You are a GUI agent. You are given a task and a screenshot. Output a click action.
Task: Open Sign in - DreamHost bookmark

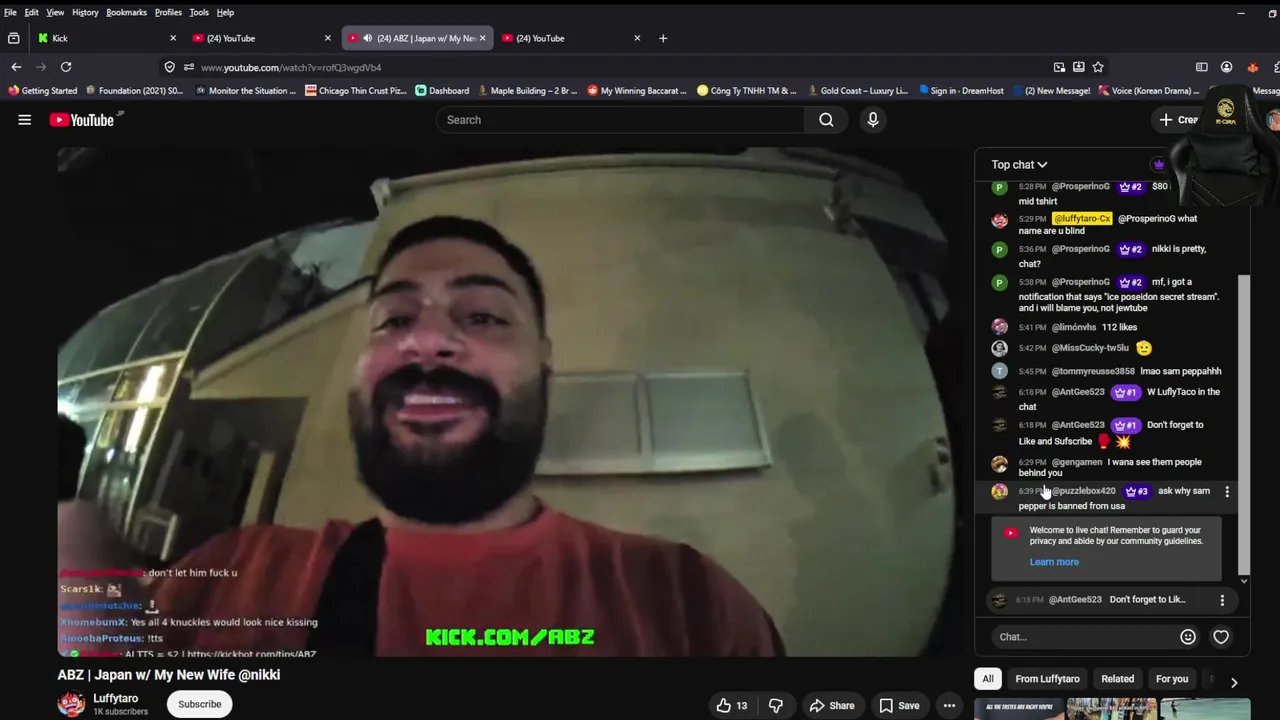click(961, 91)
